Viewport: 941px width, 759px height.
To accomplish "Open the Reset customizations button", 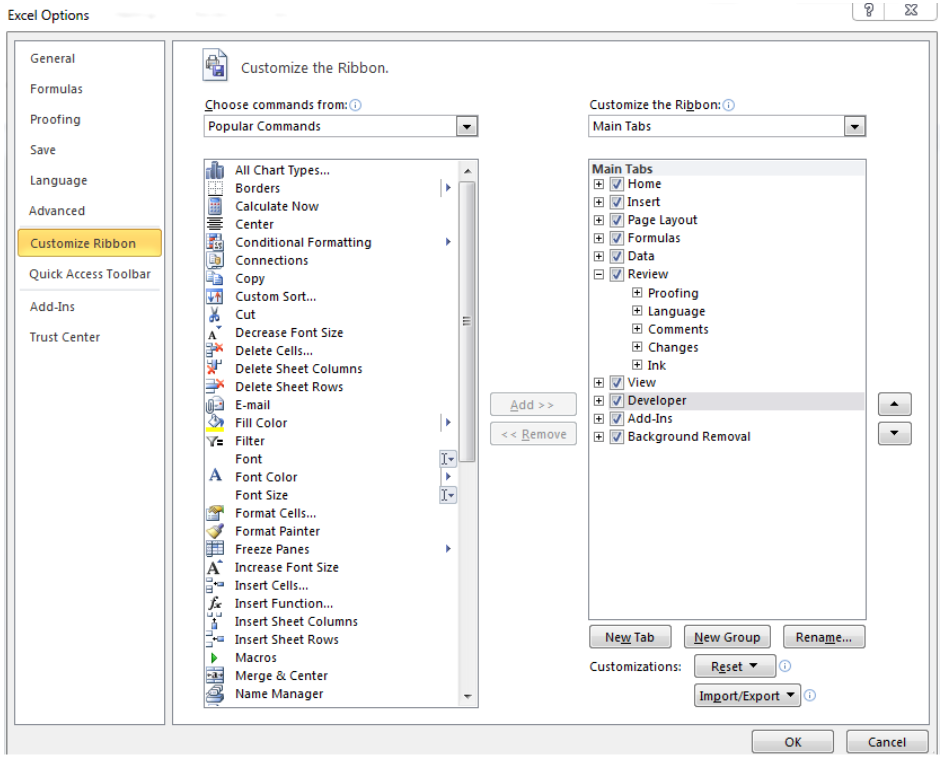I will (x=735, y=667).
